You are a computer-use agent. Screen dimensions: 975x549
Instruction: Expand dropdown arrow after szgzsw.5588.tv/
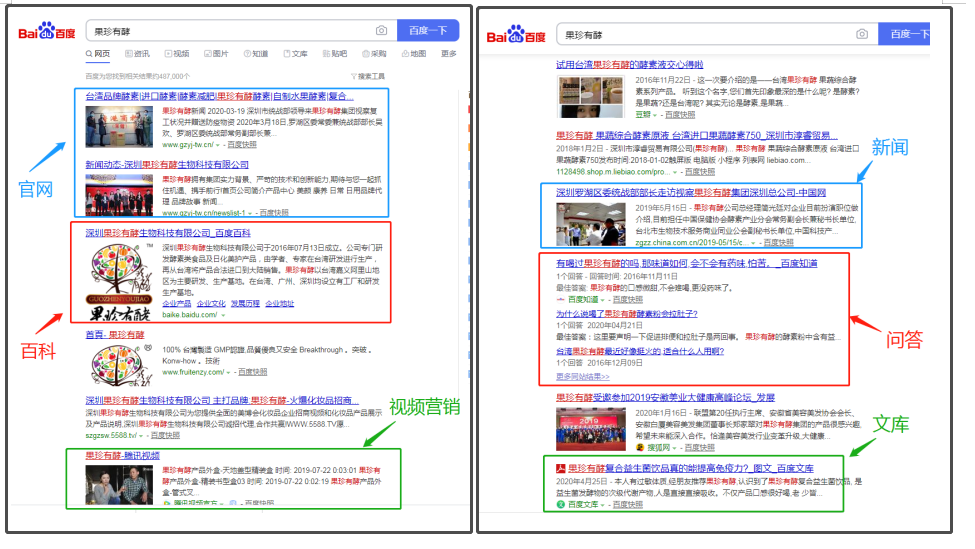(x=141, y=436)
